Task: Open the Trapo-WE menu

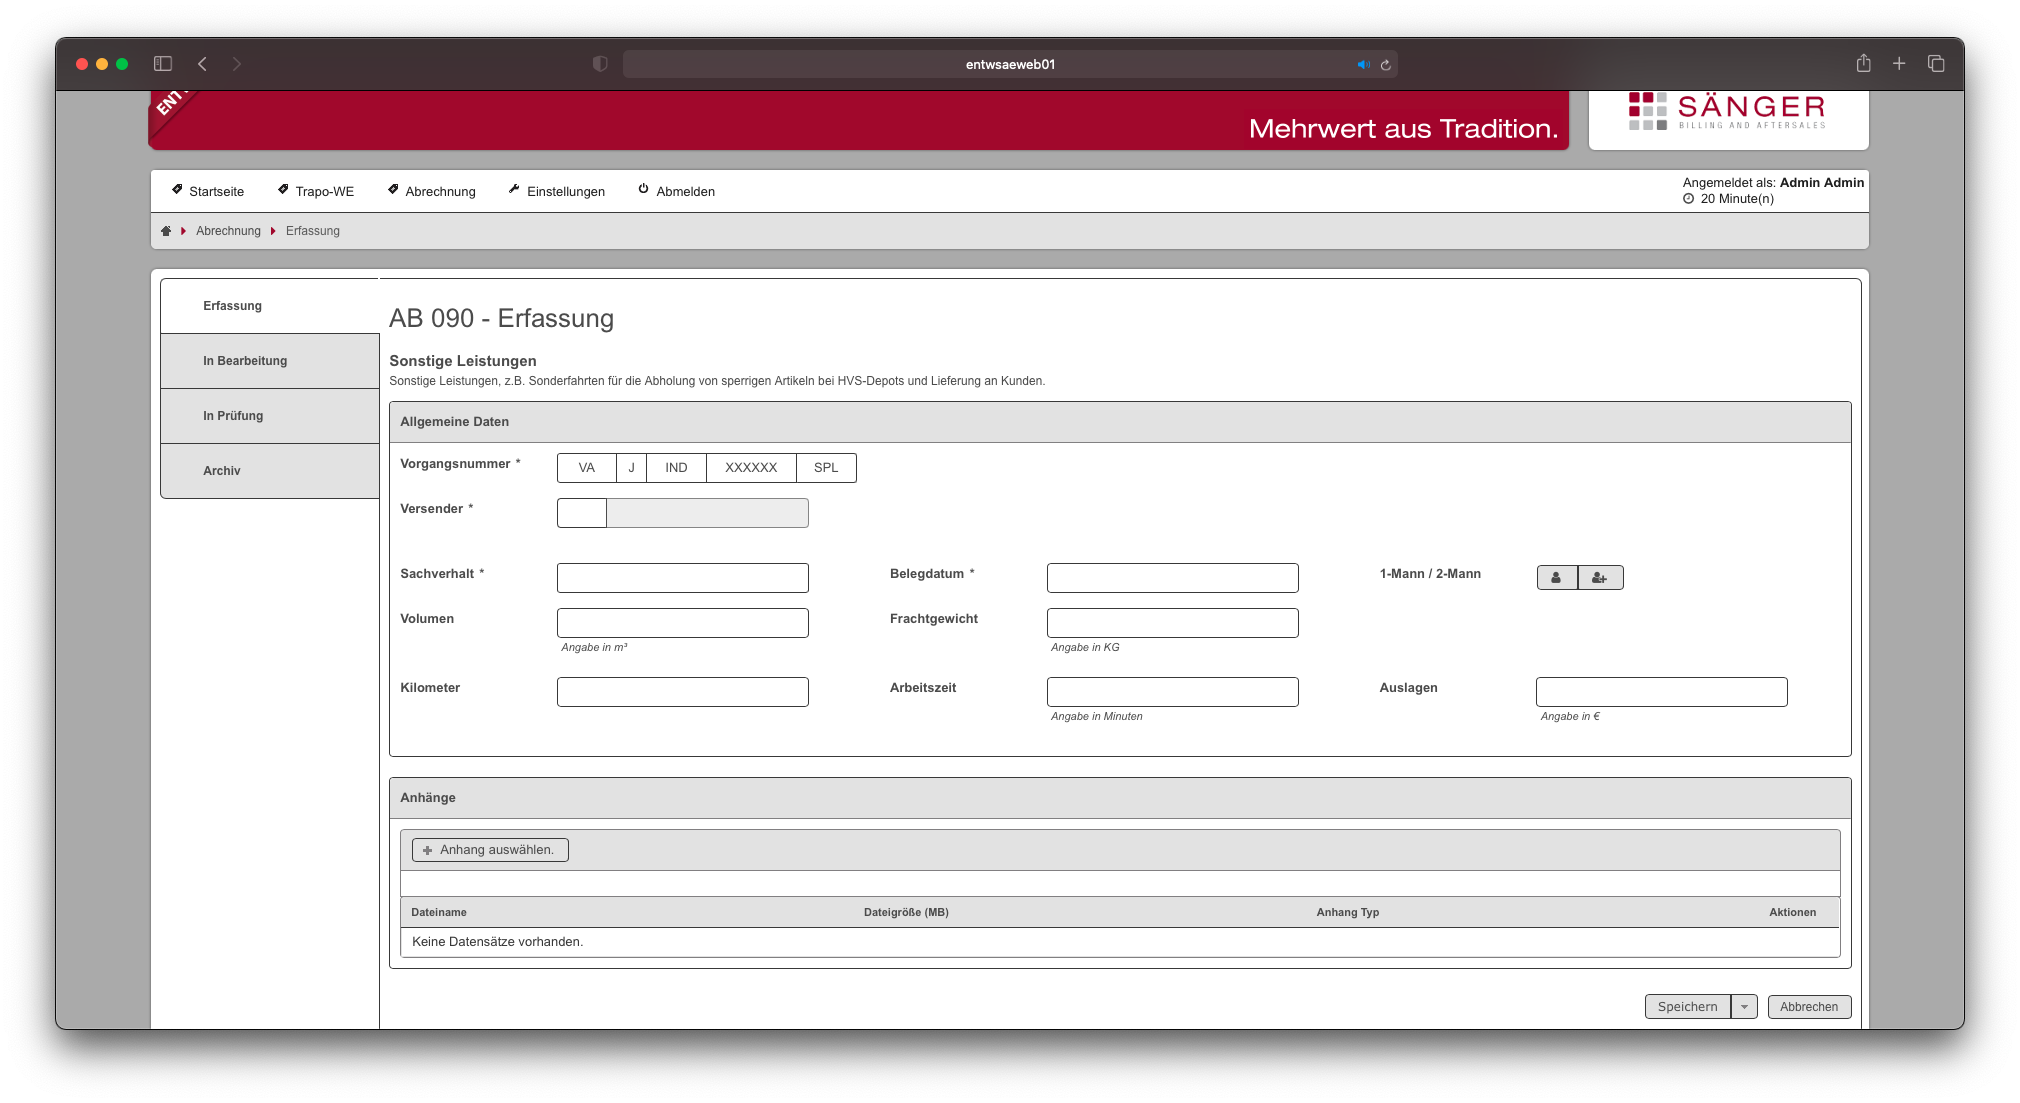Action: (316, 191)
